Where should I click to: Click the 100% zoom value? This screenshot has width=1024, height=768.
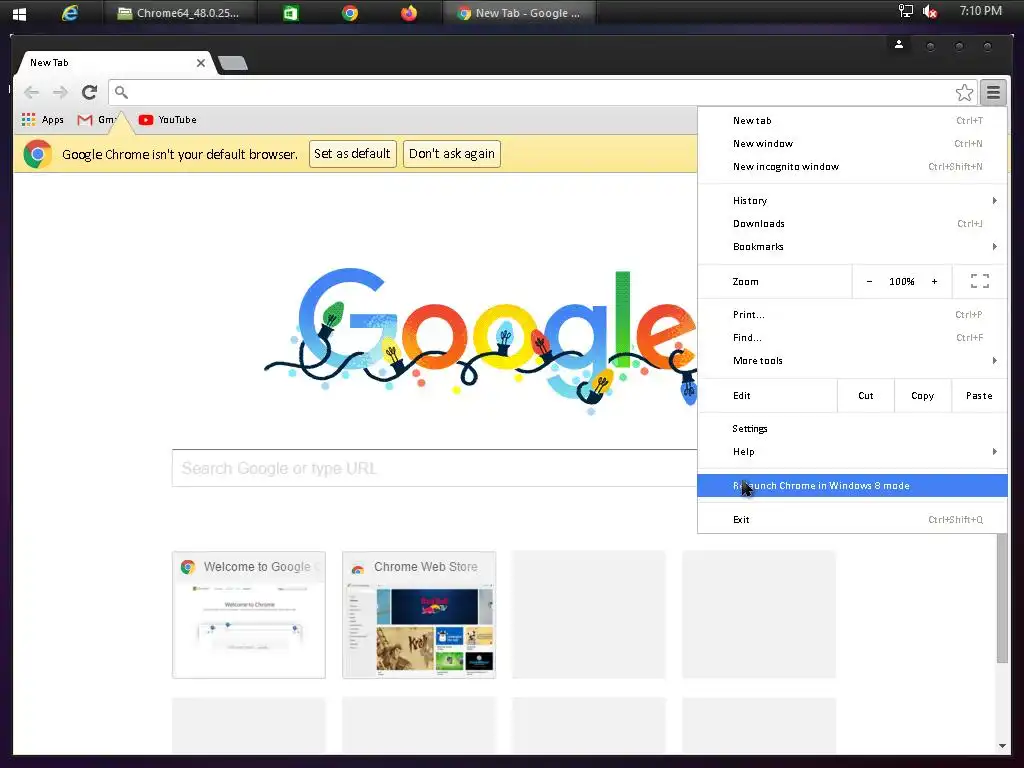(902, 281)
